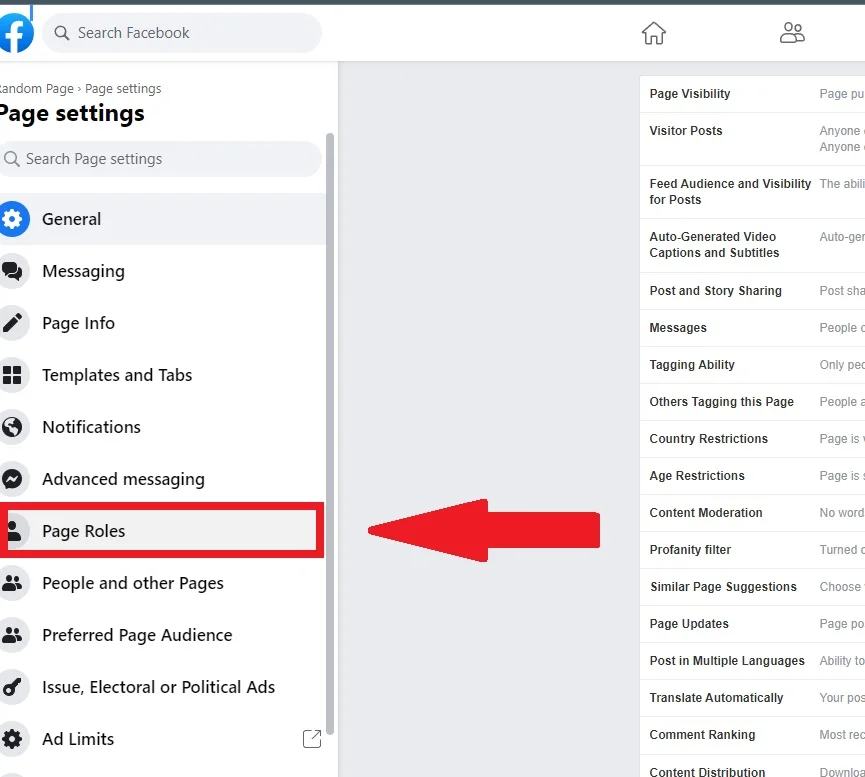This screenshot has height=777, width=865.
Task: Open Issue, Electoral or Political Ads
Action: coord(163,687)
